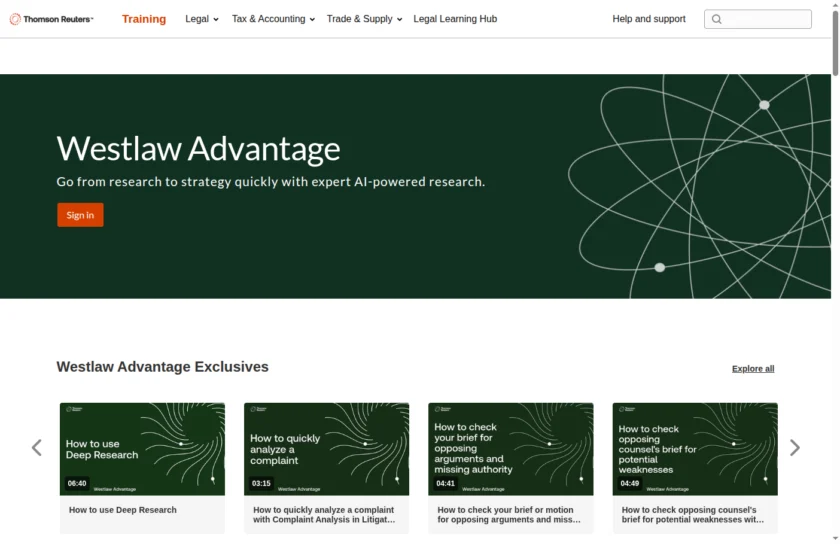
Task: Click the Westlaw Advantage Exclusives heading
Action: click(162, 367)
